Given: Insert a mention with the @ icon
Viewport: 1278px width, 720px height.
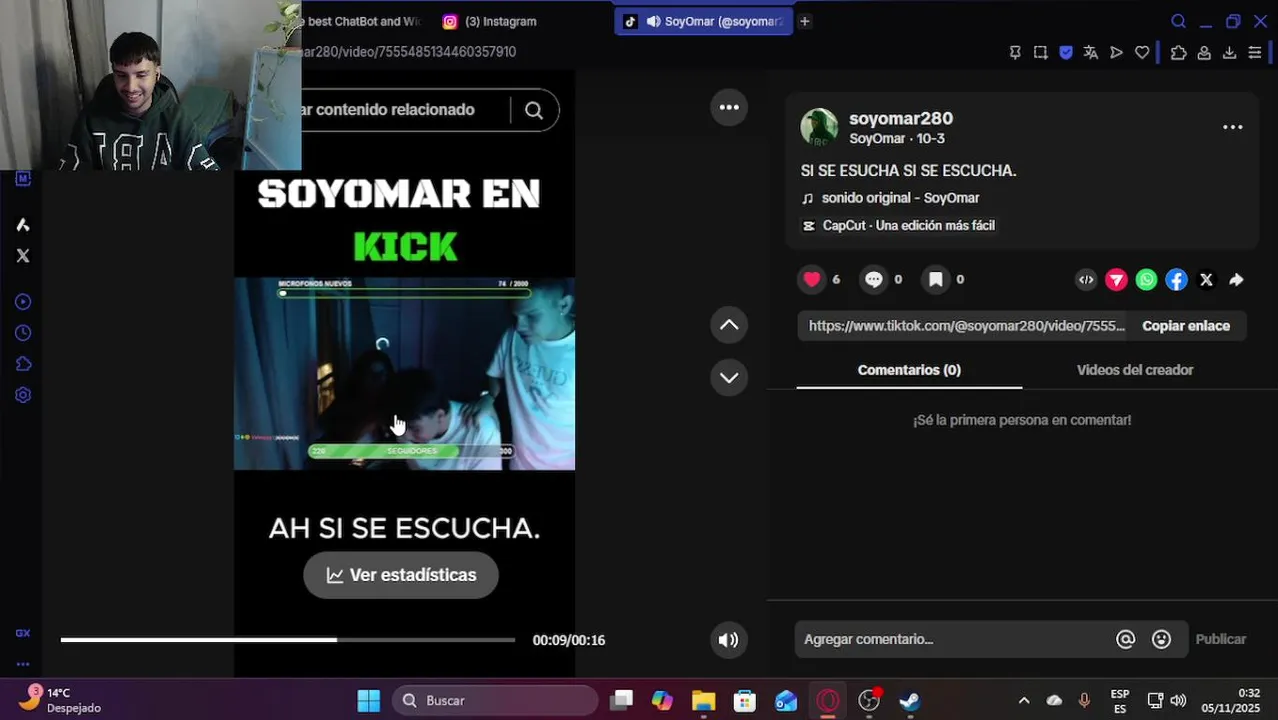Looking at the screenshot, I should point(1125,639).
